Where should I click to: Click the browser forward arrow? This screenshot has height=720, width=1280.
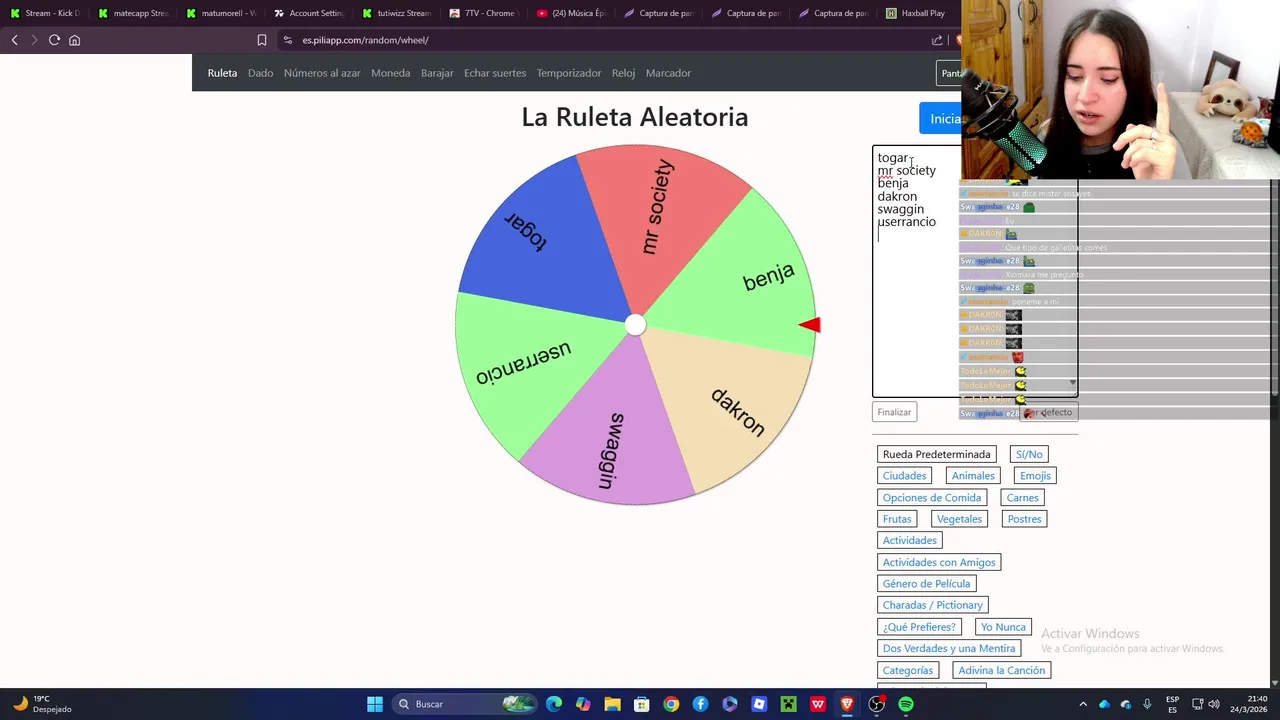[x=34, y=40]
